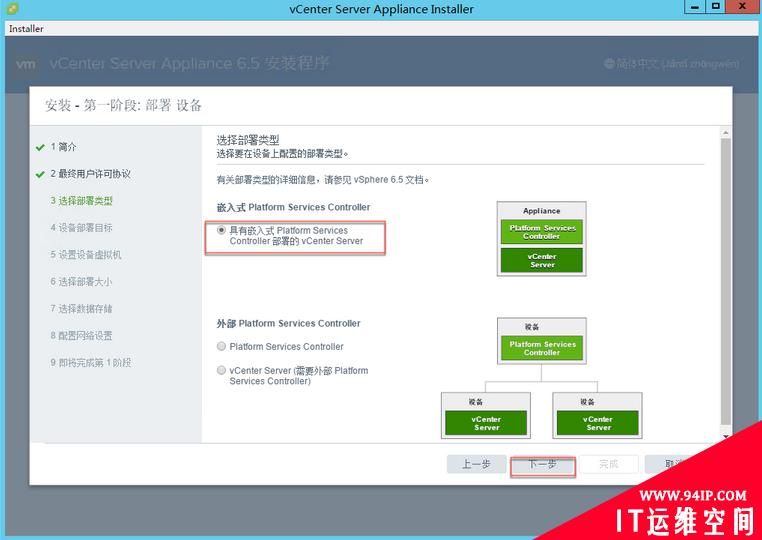The image size is (762, 540).
Task: Select step 7 选择数据存储
Action: tap(81, 309)
